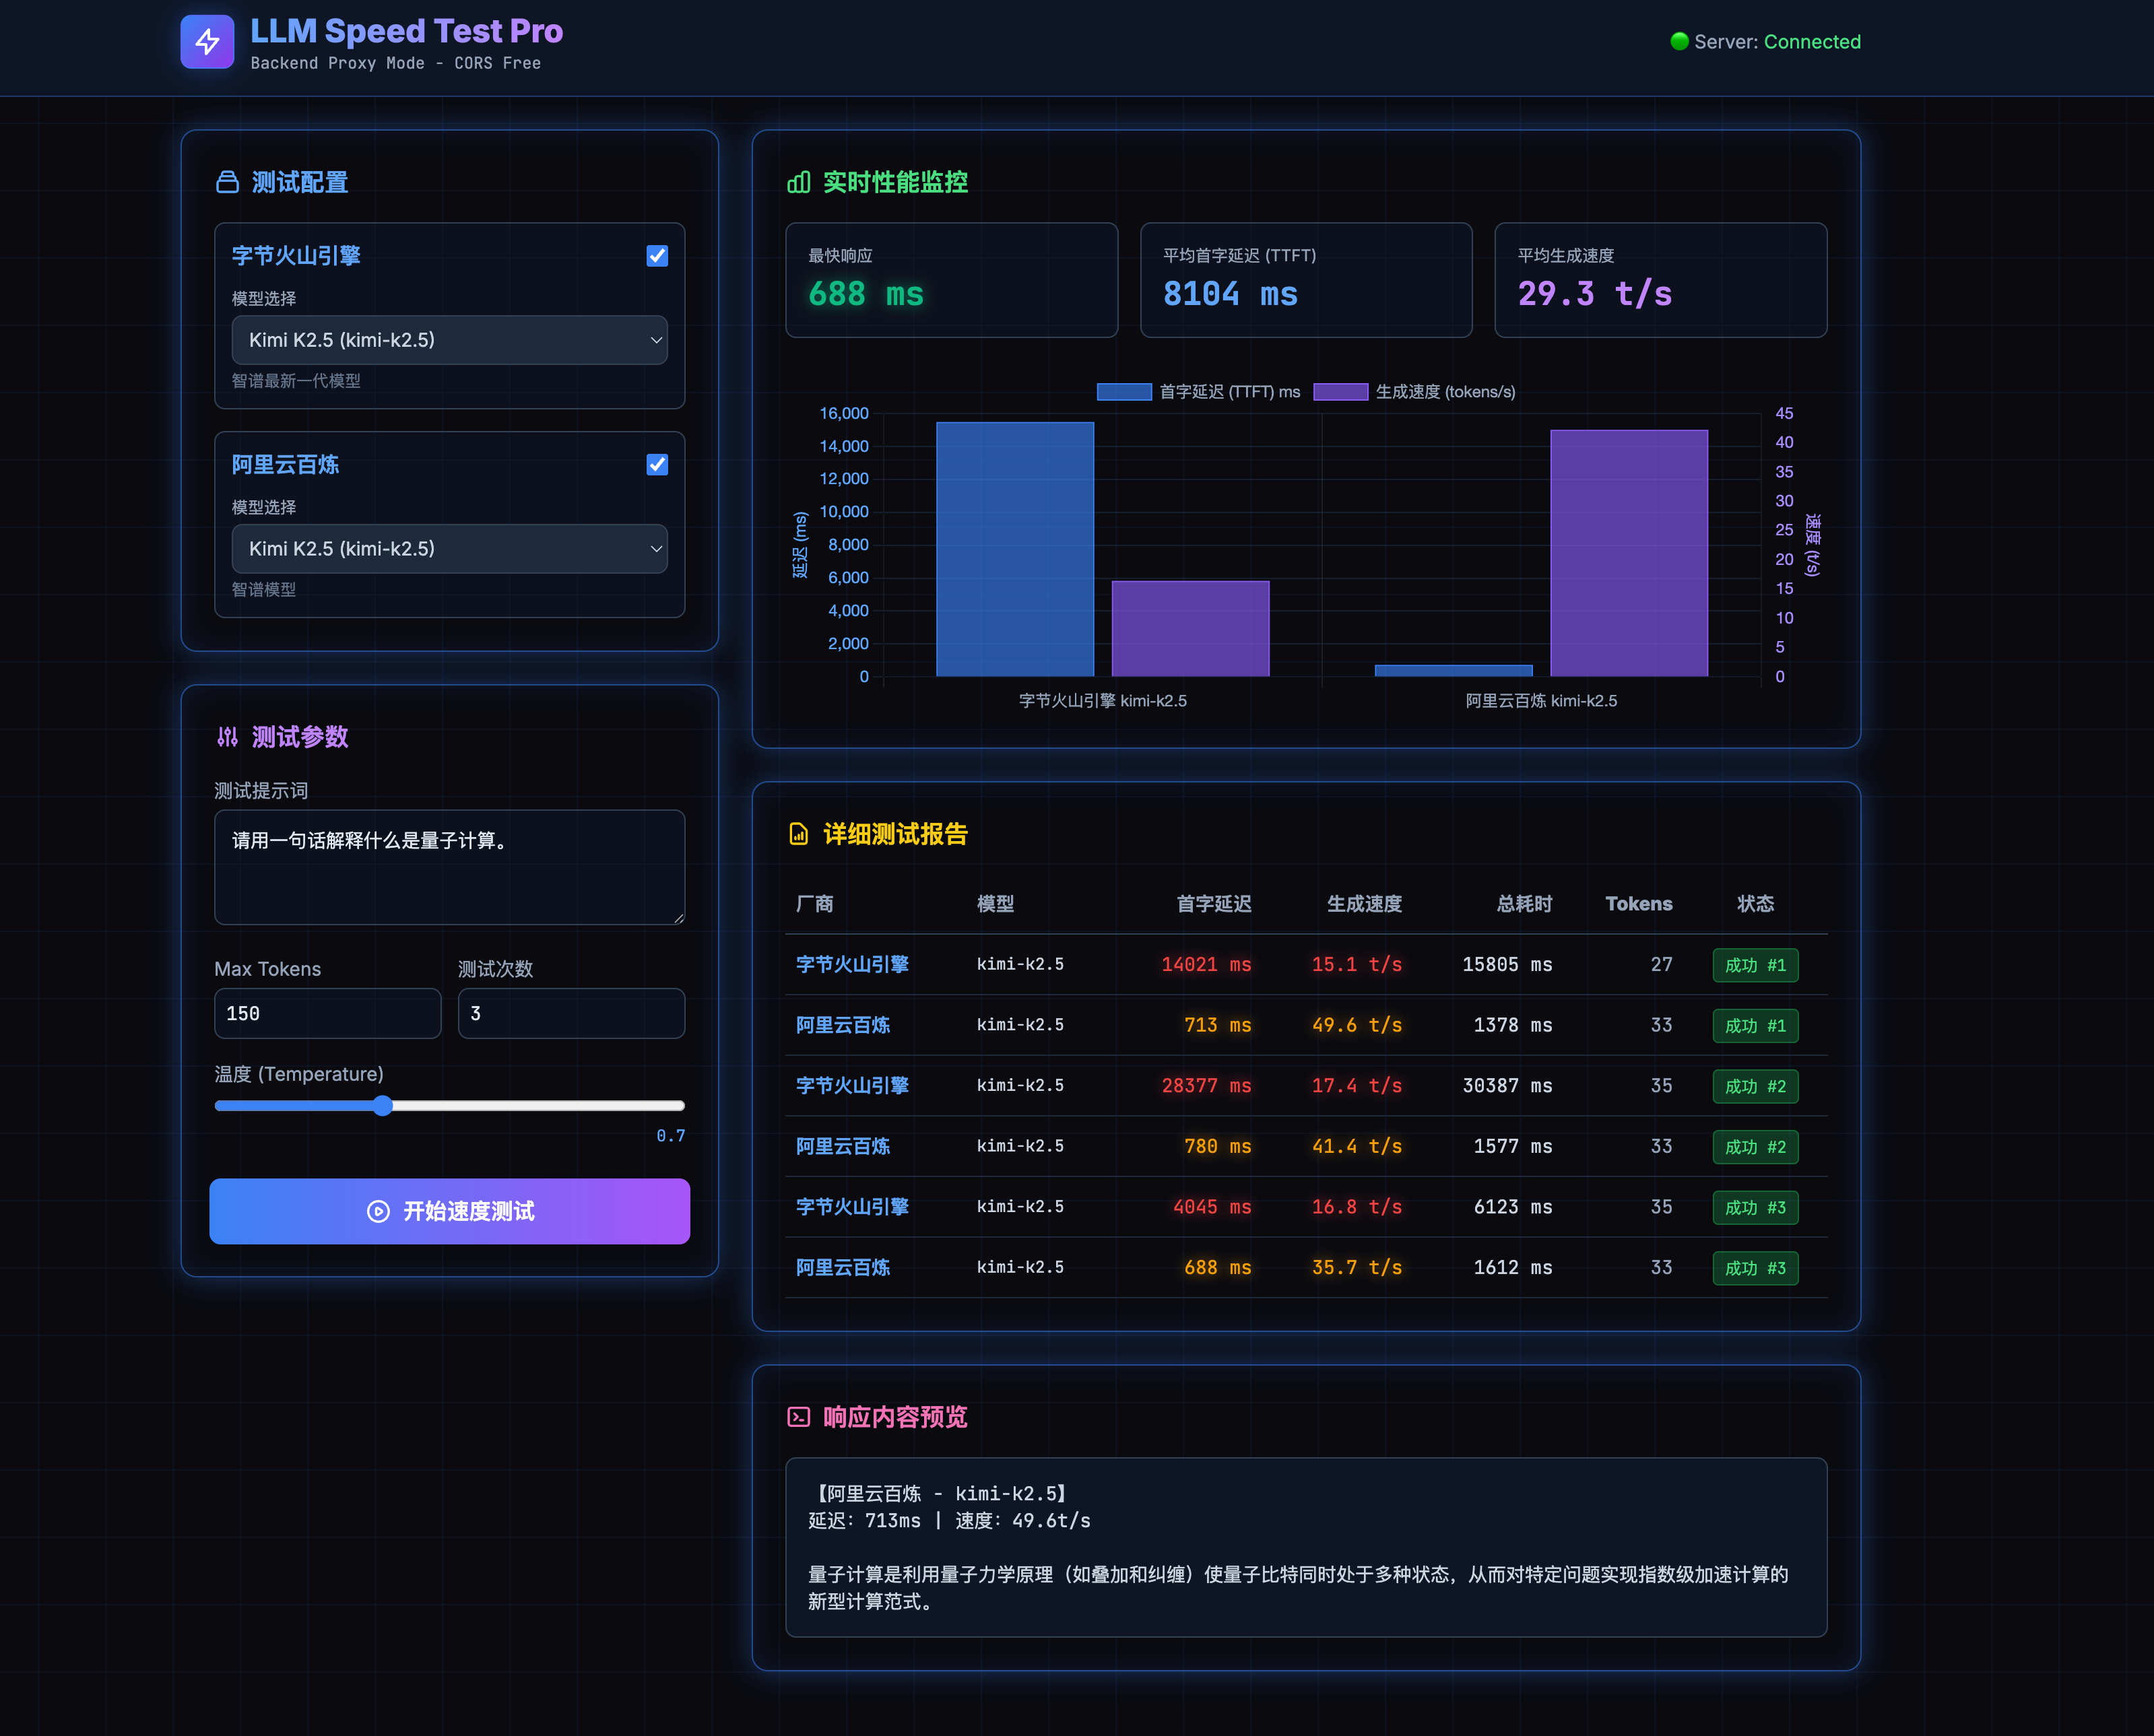The width and height of the screenshot is (2154, 1736).
Task: Click the green server status dot
Action: point(1679,41)
